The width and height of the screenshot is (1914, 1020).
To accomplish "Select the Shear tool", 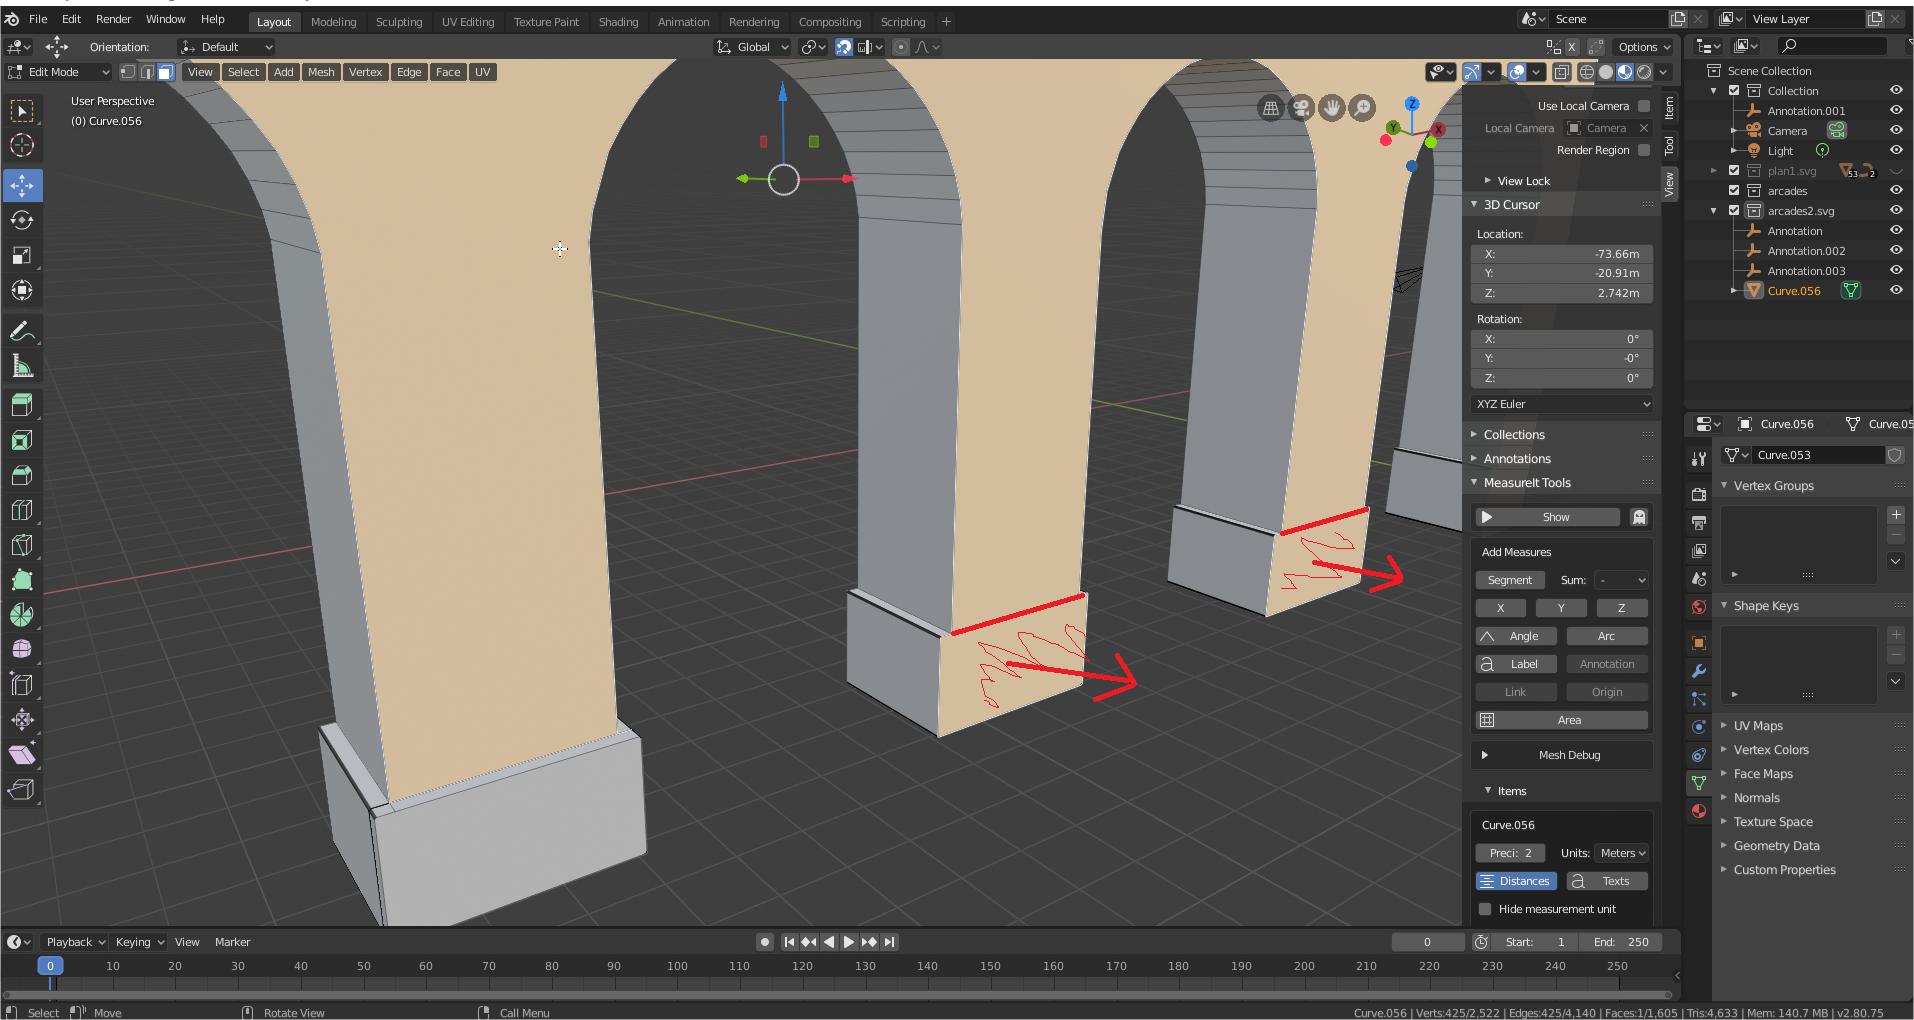I will [22, 755].
